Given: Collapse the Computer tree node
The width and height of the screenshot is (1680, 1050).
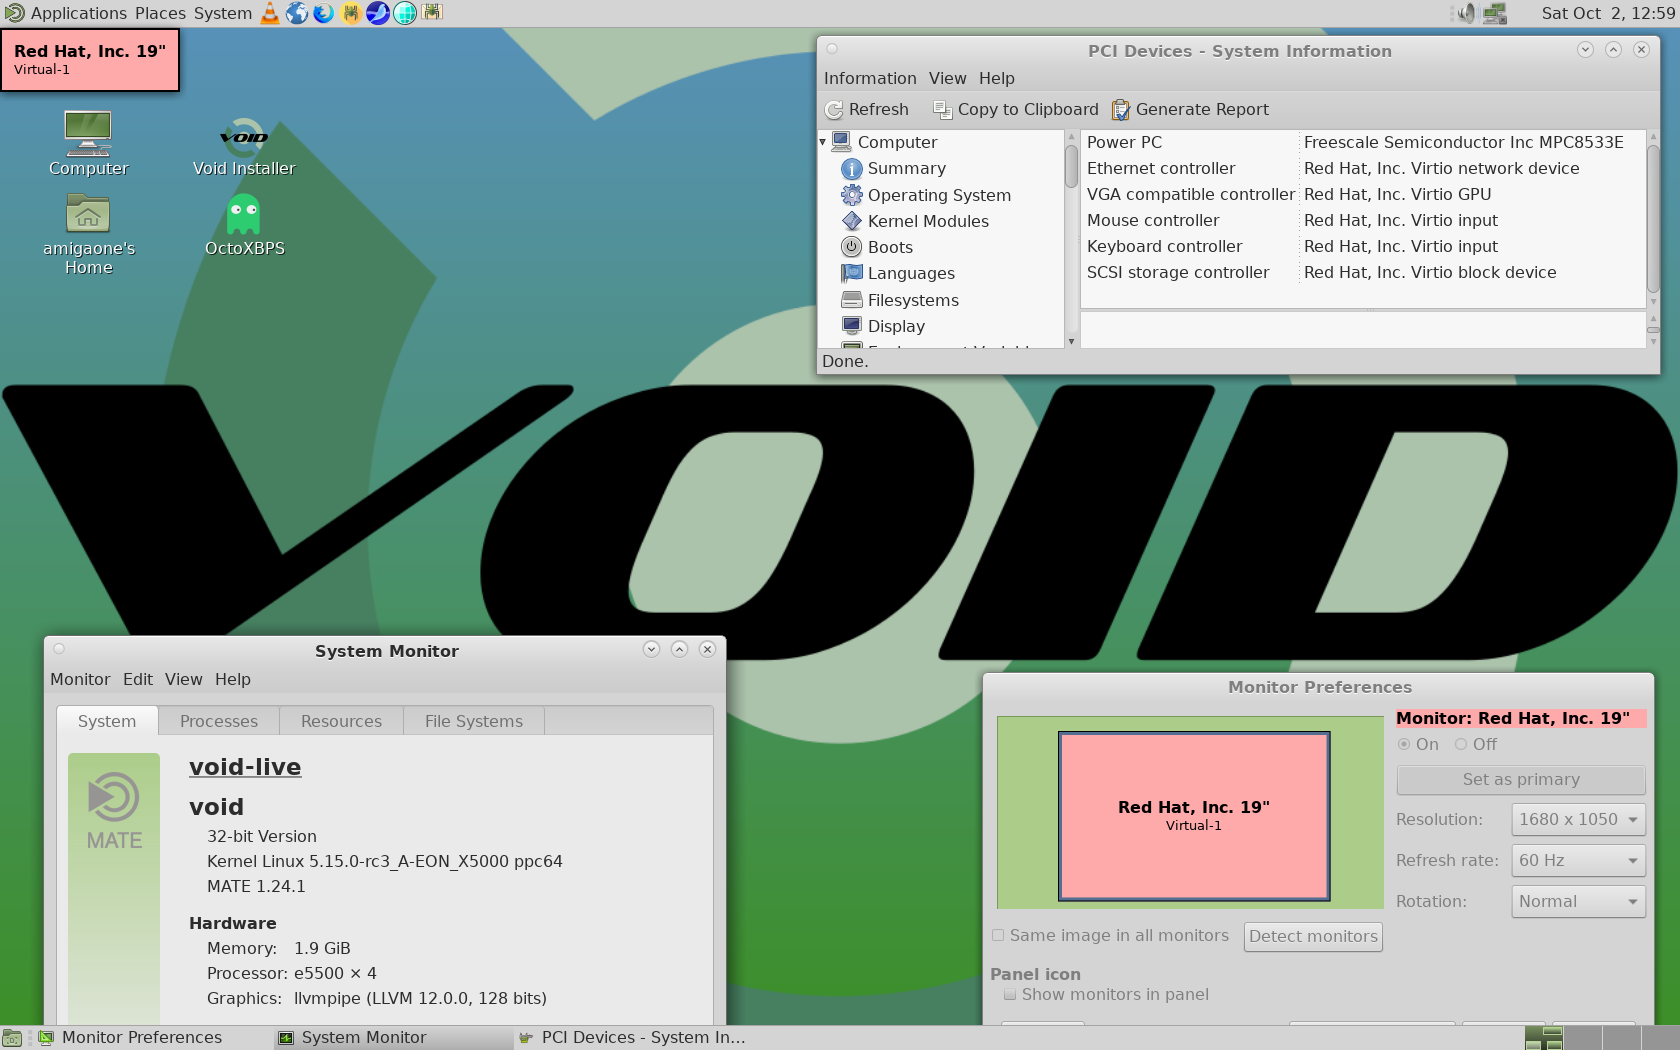Looking at the screenshot, I should pyautogui.click(x=823, y=143).
